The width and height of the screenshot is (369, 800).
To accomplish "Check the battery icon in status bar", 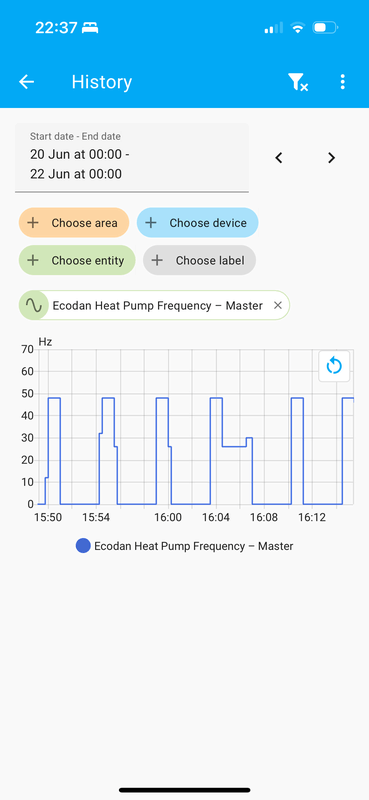I will tap(325, 28).
